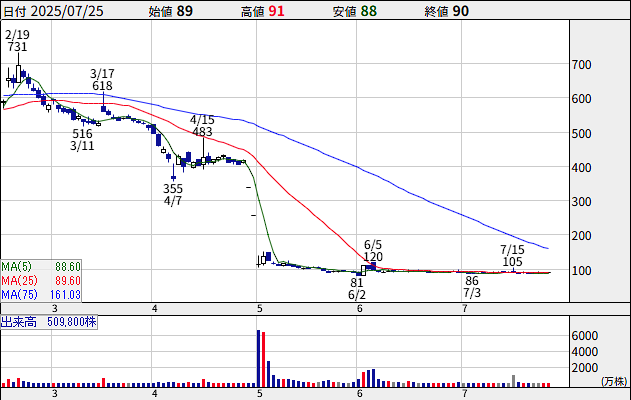Screen dimensions: 631x400
Task: Click the MA(75) legend value 161.03
Action: 65,295
